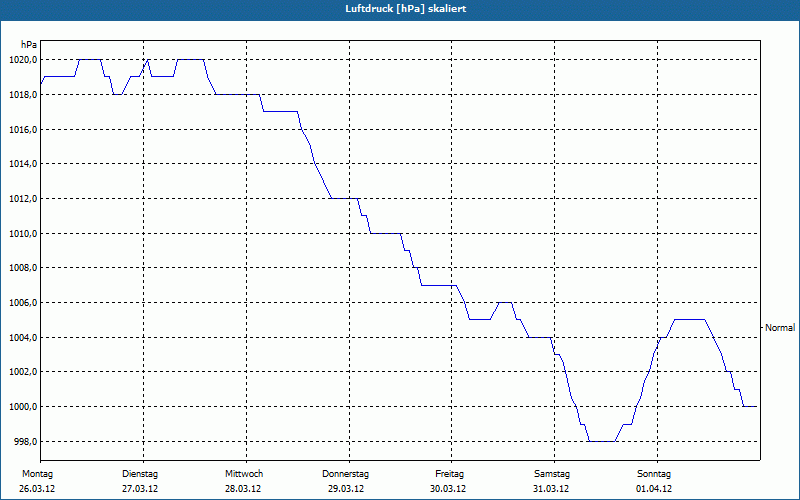Screen dimensions: 800x500
Task: Click the 31.03.12 date label
Action: click(x=551, y=489)
